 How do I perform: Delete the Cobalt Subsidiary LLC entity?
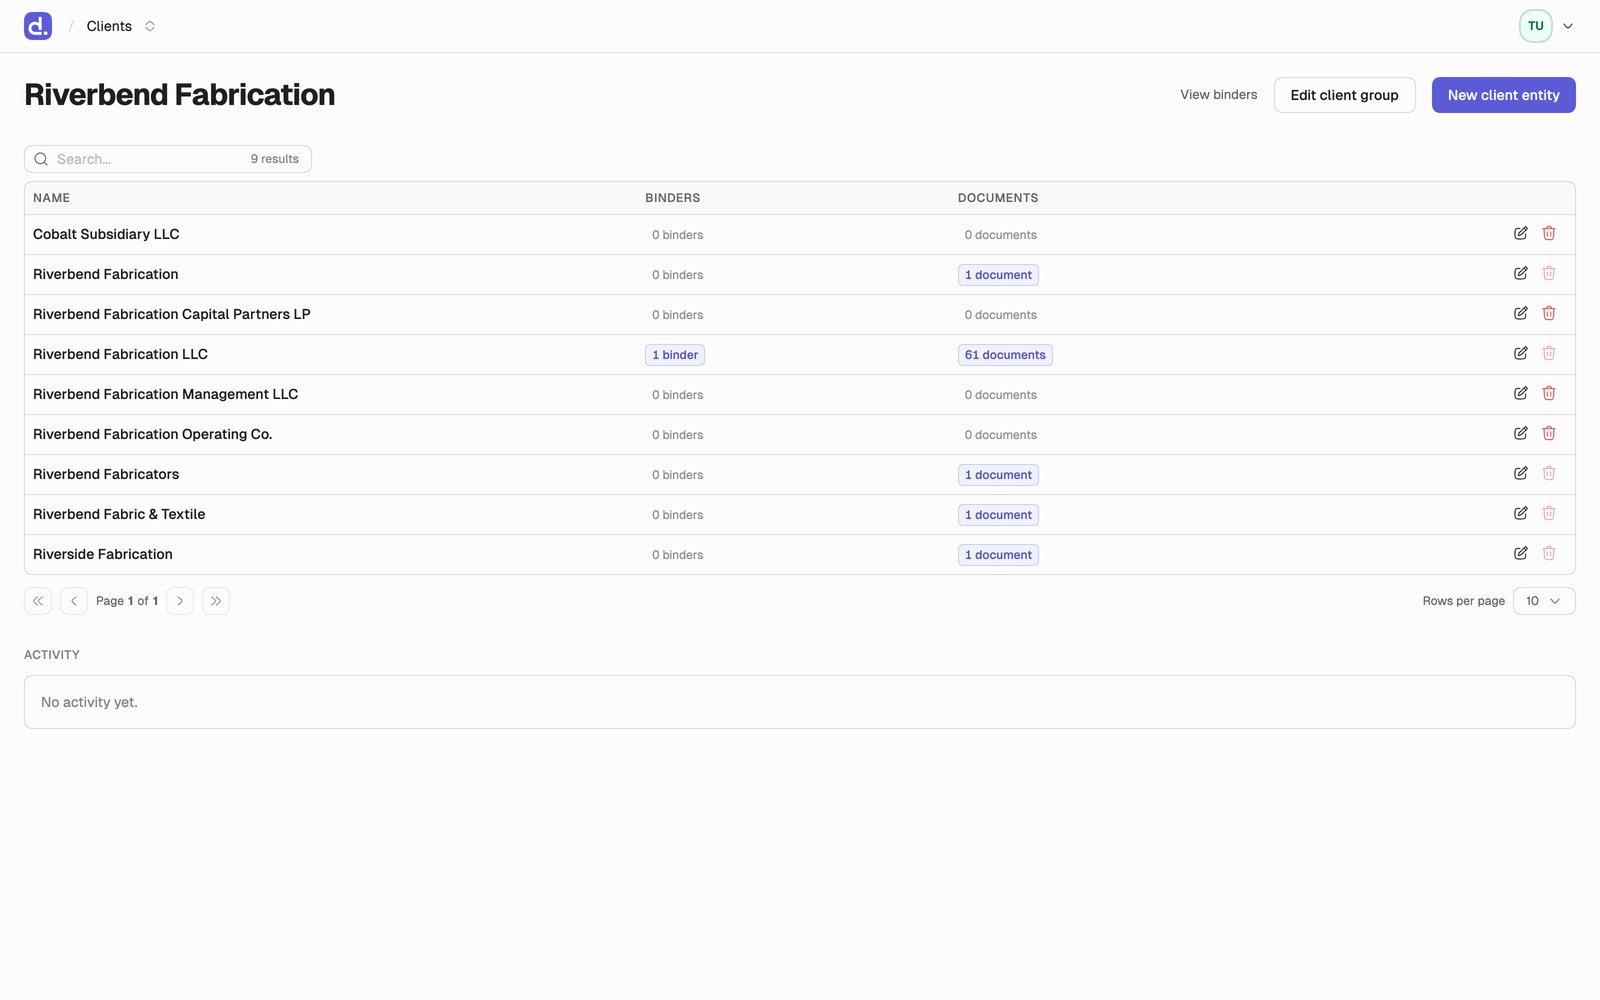click(1548, 233)
